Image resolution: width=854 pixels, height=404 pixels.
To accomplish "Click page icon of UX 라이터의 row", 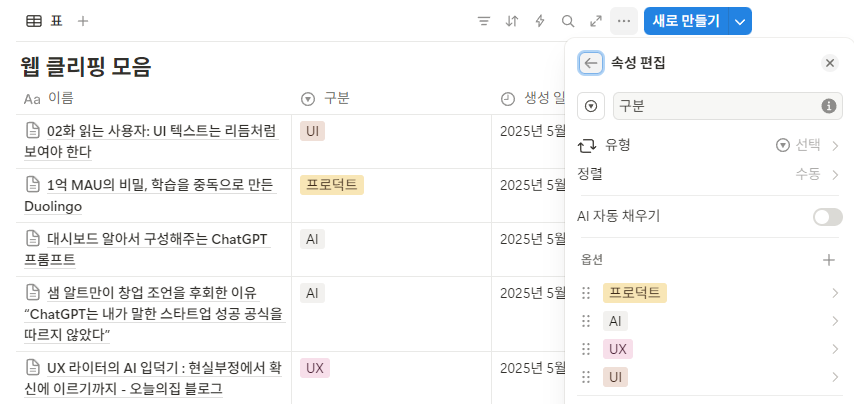I will [33, 368].
